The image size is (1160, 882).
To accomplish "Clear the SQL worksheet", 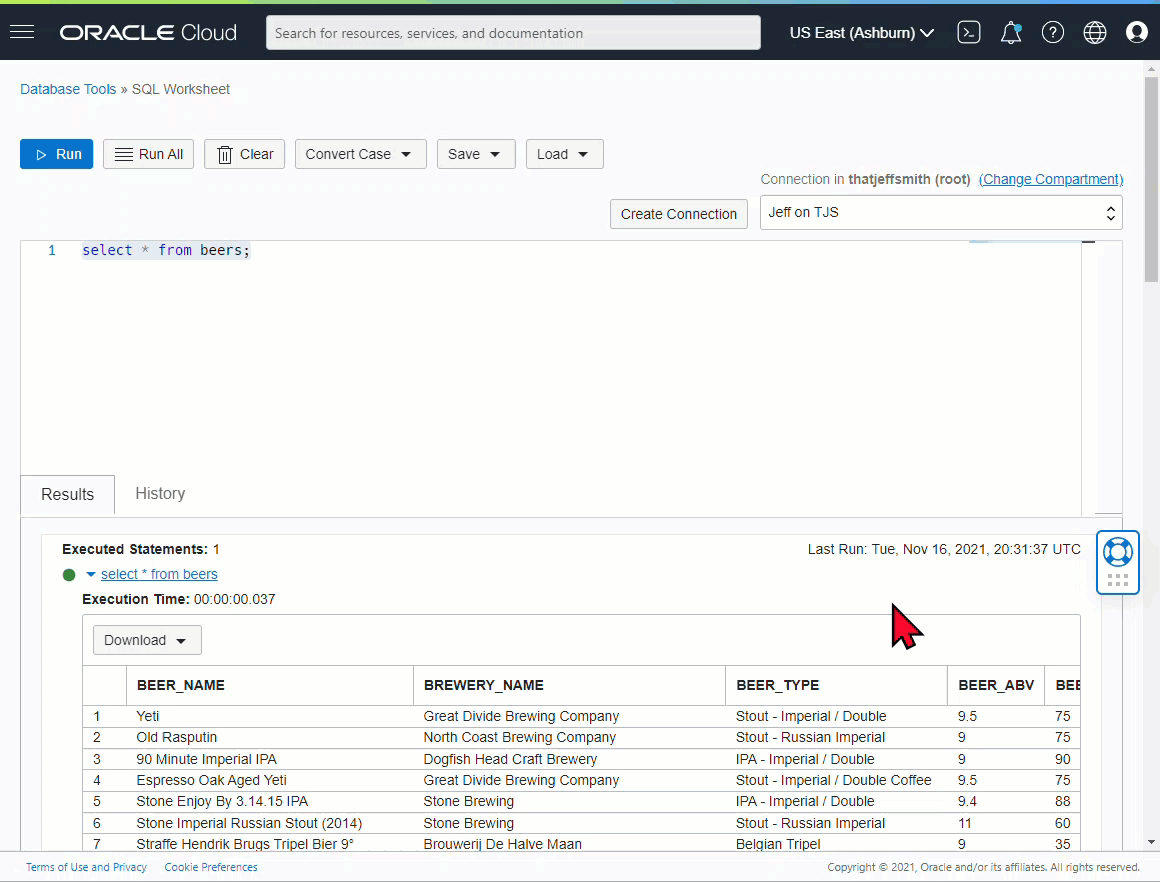I will click(245, 154).
